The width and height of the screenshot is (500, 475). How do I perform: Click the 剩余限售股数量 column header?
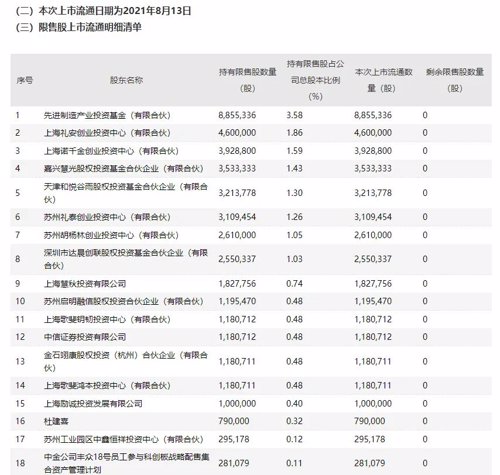pyautogui.click(x=455, y=80)
